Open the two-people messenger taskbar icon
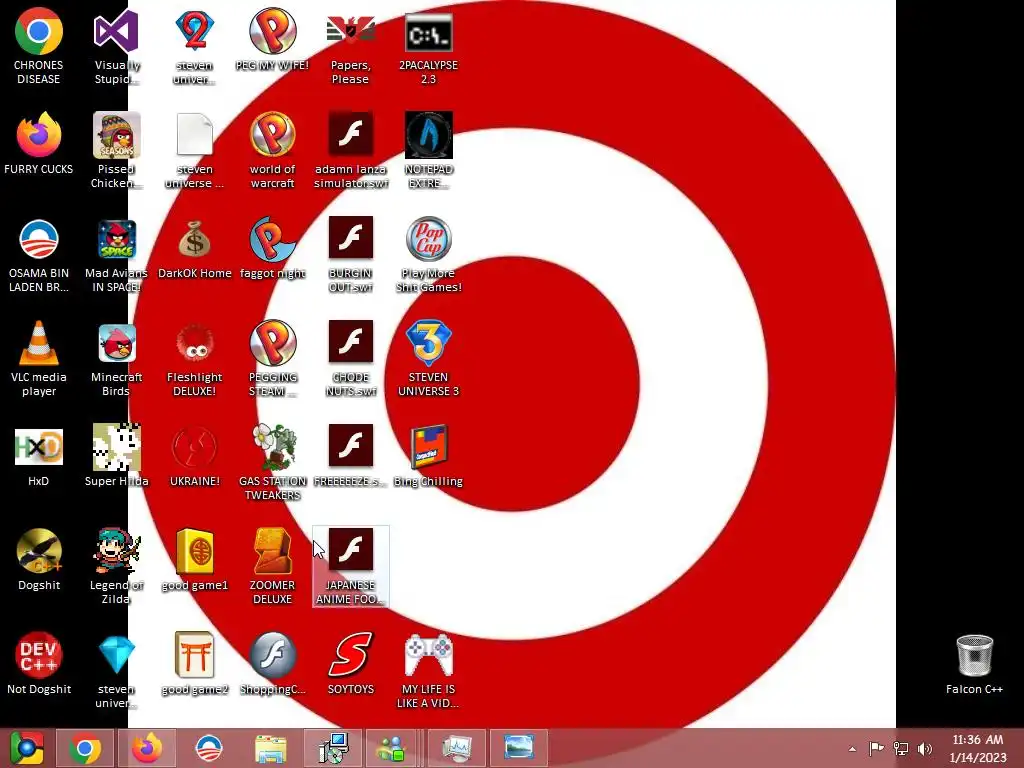Viewport: 1024px width, 768px height. (x=394, y=748)
